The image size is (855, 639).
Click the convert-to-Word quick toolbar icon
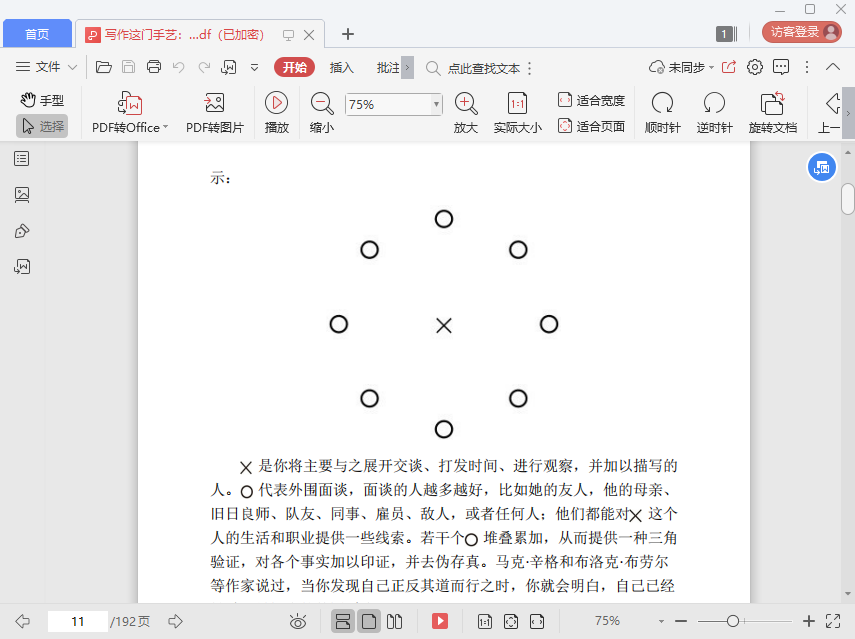(x=228, y=67)
